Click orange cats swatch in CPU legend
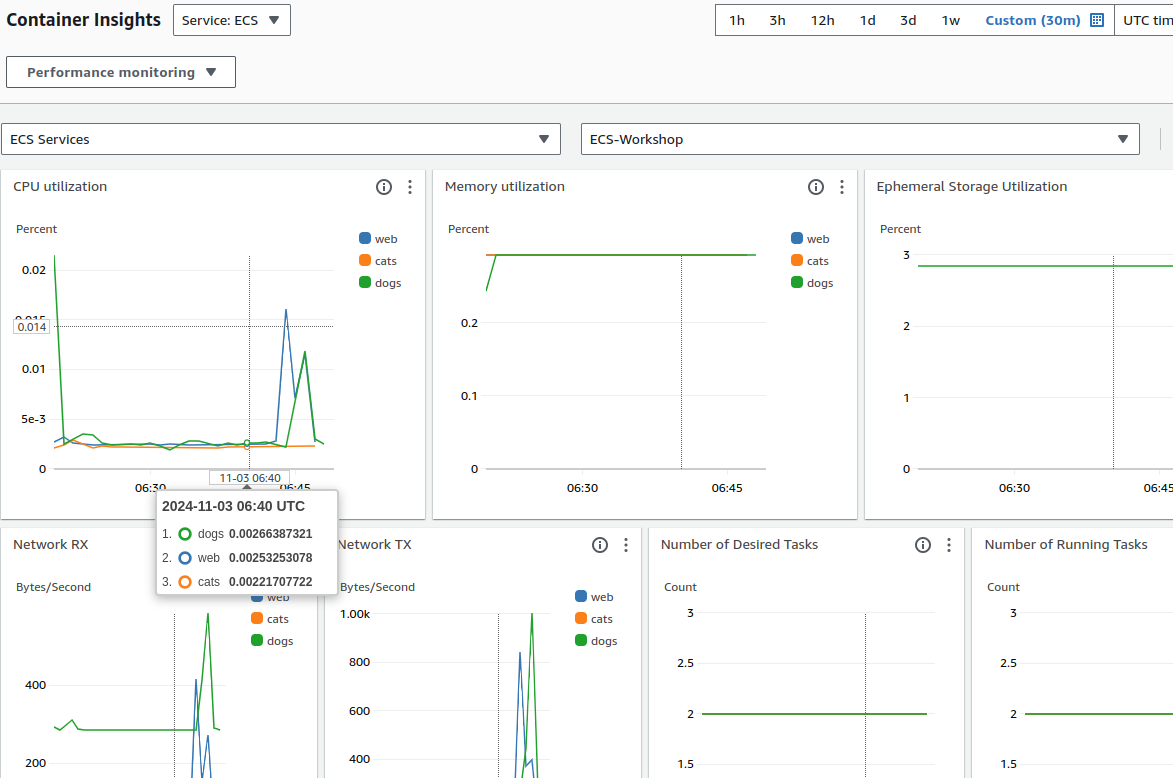1173x778 pixels. [365, 261]
